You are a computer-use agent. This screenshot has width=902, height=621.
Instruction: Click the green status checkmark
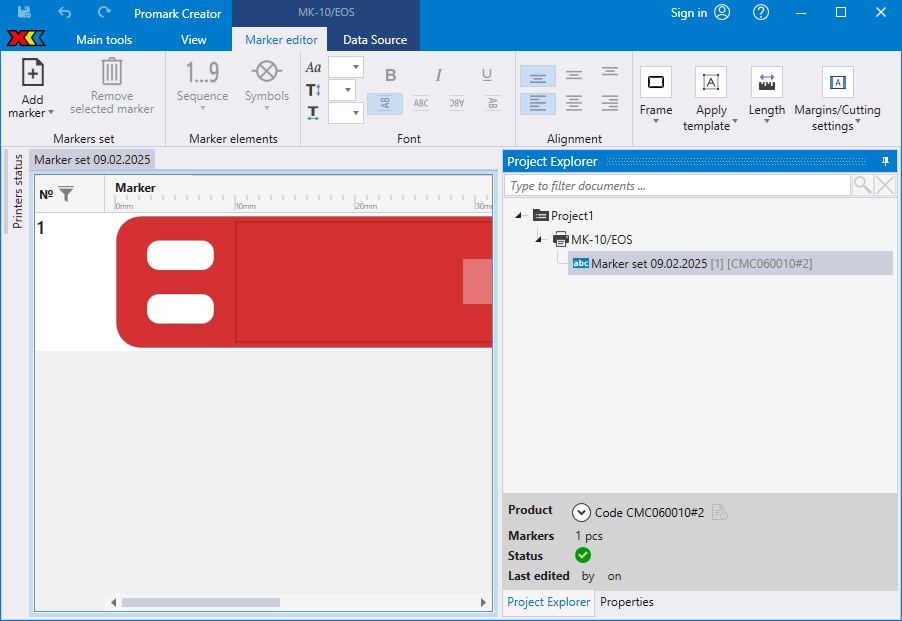(583, 555)
